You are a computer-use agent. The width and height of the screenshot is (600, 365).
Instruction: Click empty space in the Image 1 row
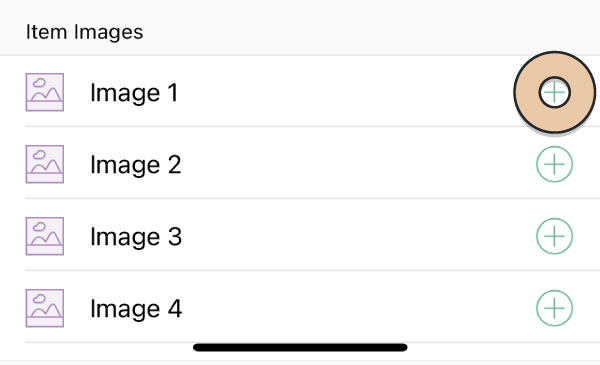(x=344, y=92)
